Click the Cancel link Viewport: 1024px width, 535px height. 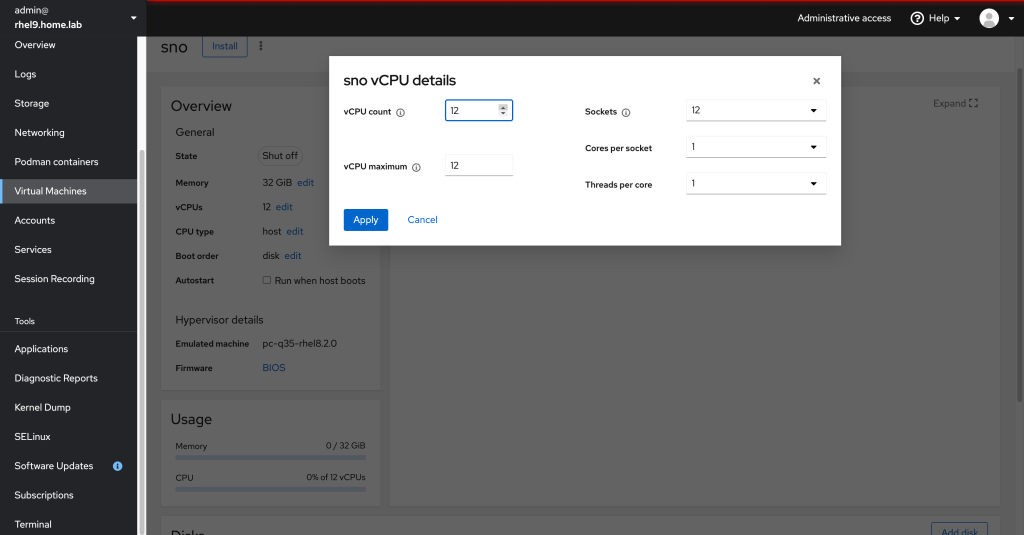[x=422, y=220]
